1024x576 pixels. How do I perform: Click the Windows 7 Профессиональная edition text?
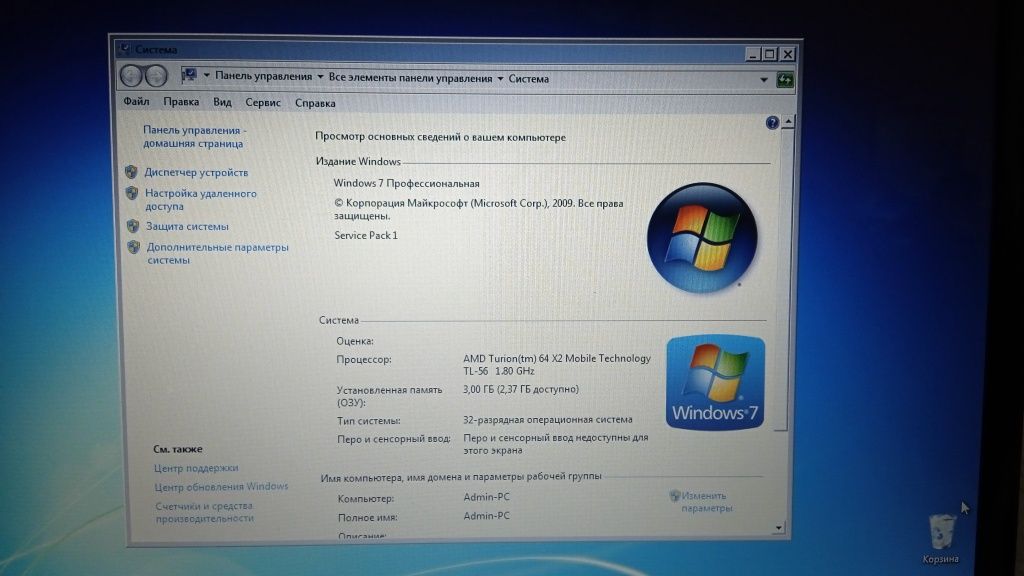click(406, 184)
